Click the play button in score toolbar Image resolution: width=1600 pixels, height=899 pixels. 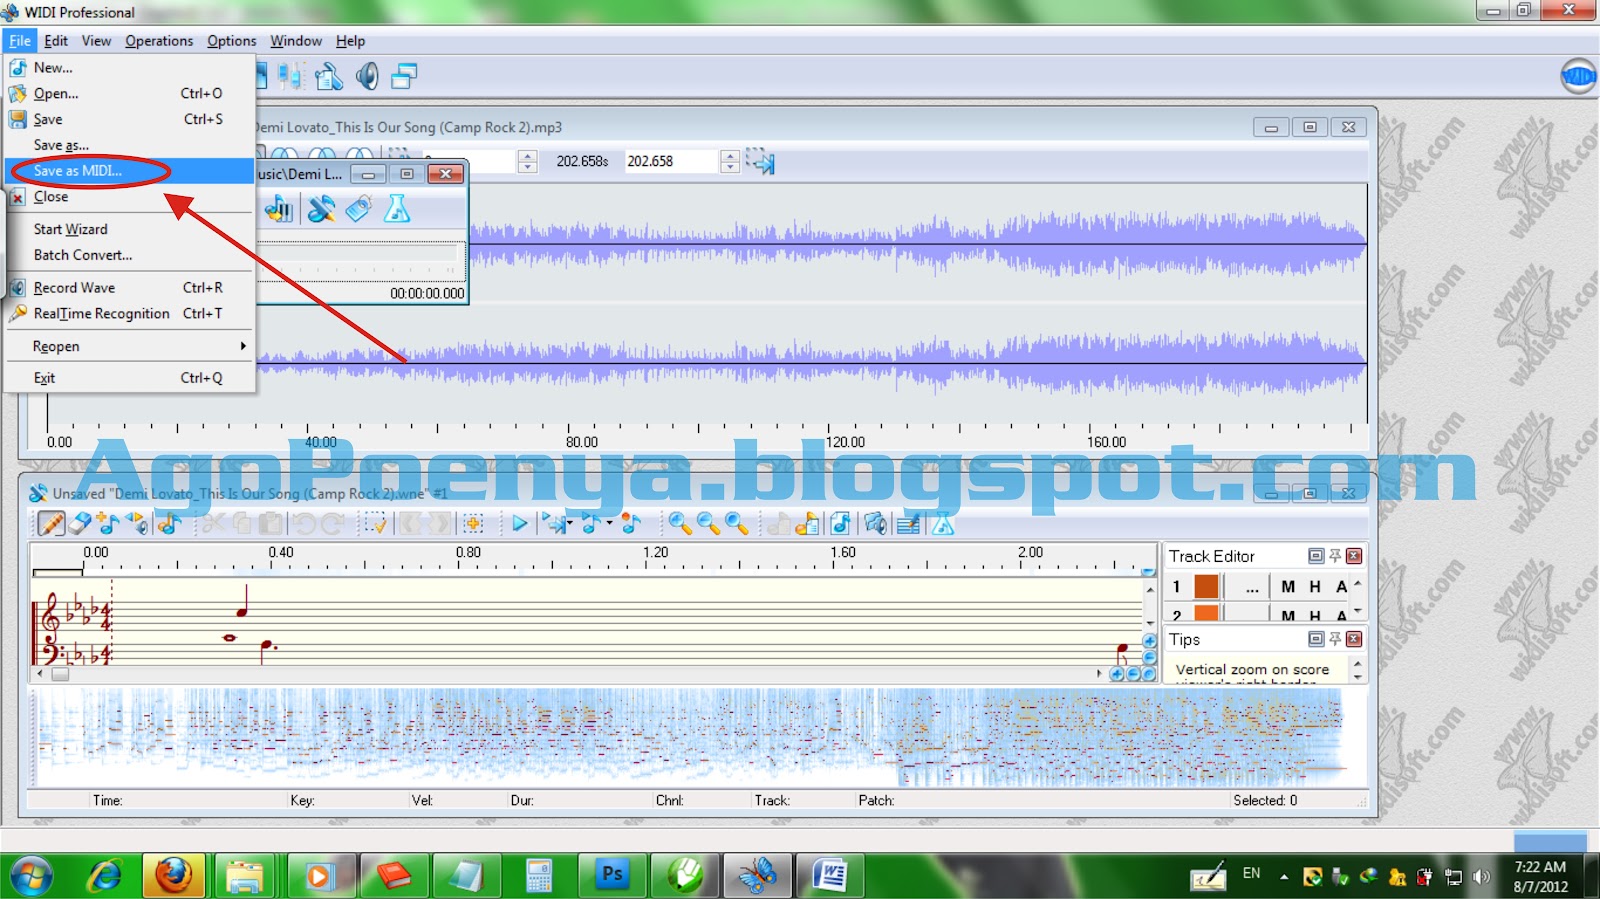[519, 523]
